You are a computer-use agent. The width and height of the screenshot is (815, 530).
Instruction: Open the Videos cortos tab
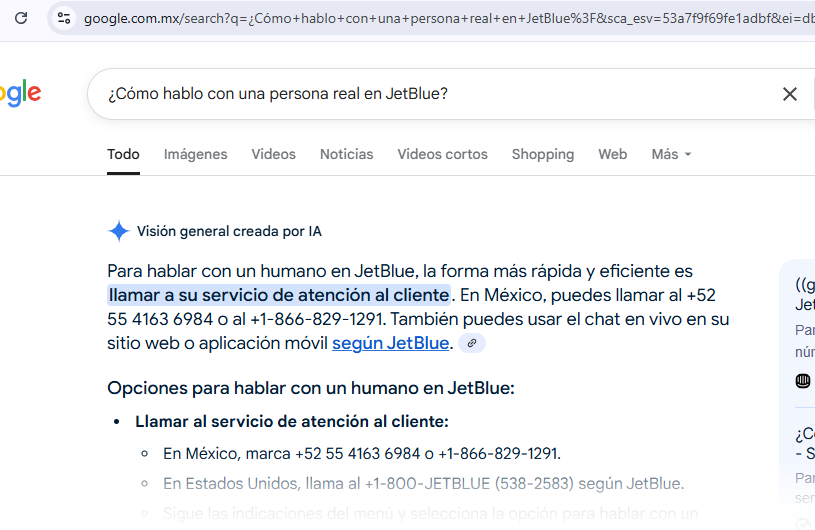pos(442,154)
